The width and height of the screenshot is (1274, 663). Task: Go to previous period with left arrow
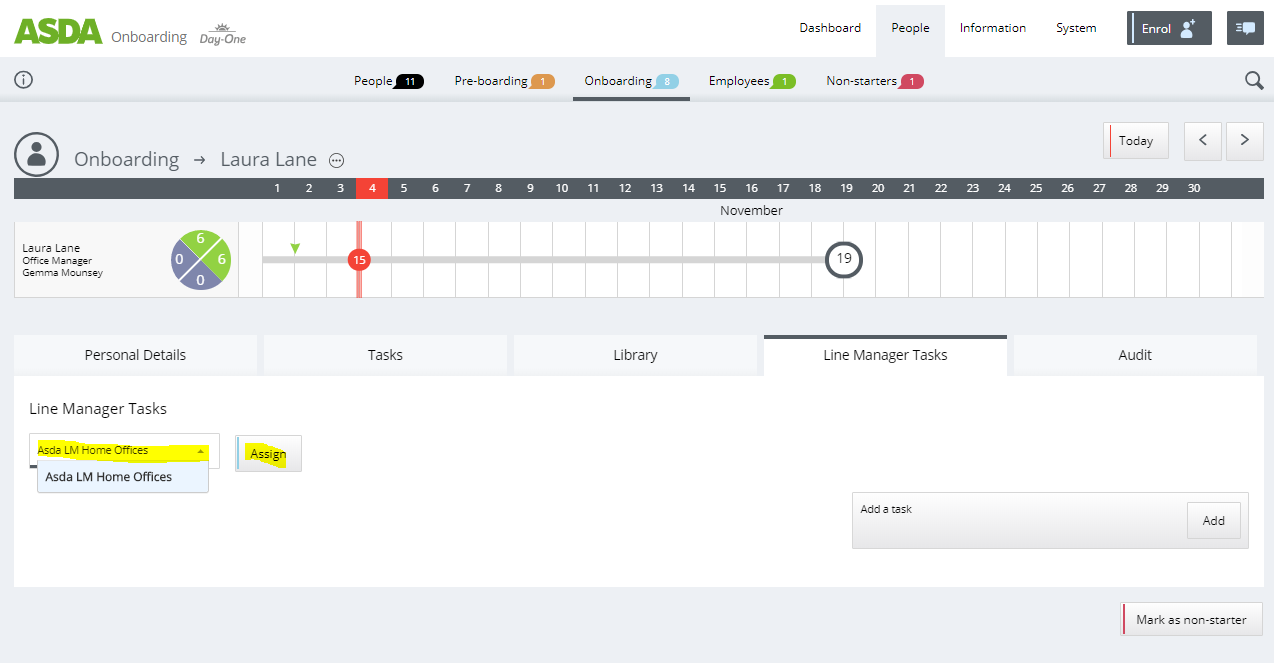(x=1203, y=141)
